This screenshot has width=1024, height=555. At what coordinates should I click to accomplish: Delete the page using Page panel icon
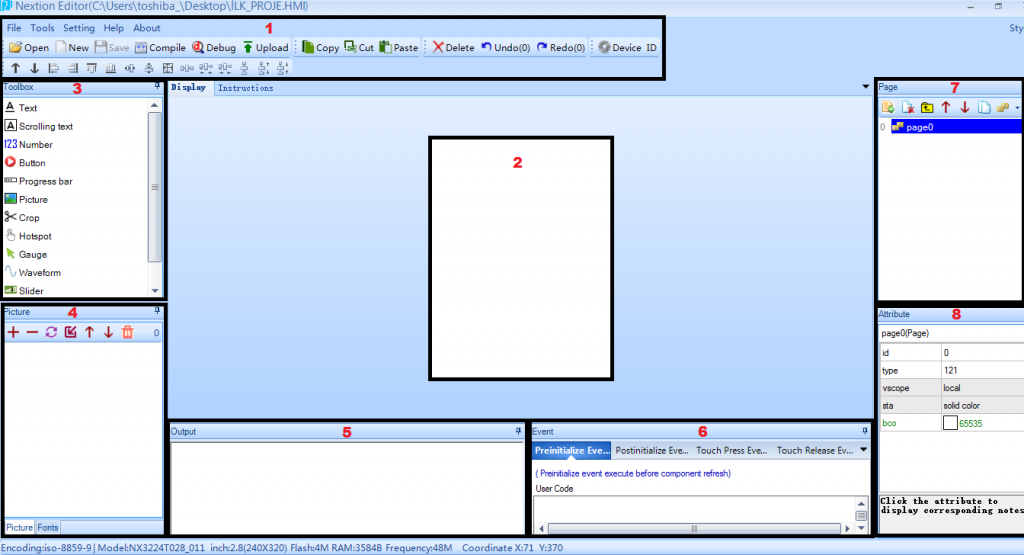pos(907,107)
